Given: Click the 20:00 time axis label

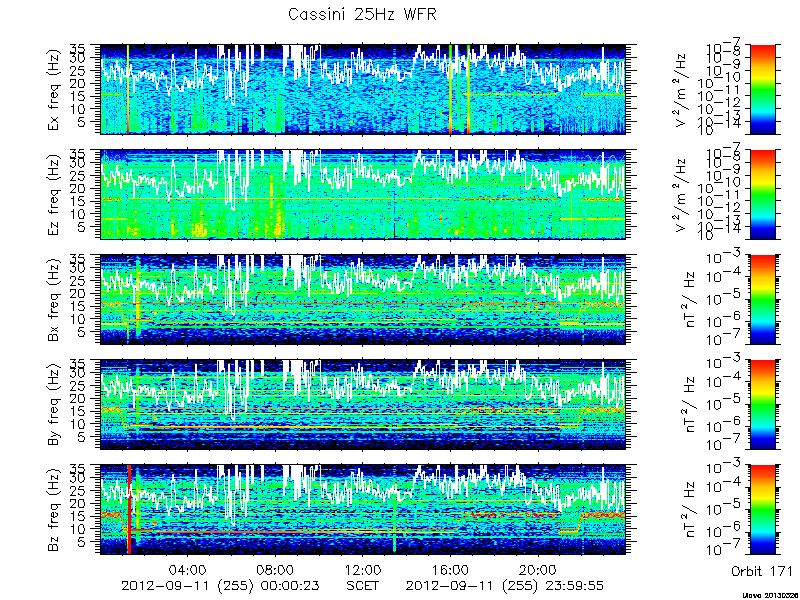Looking at the screenshot, I should (538, 569).
